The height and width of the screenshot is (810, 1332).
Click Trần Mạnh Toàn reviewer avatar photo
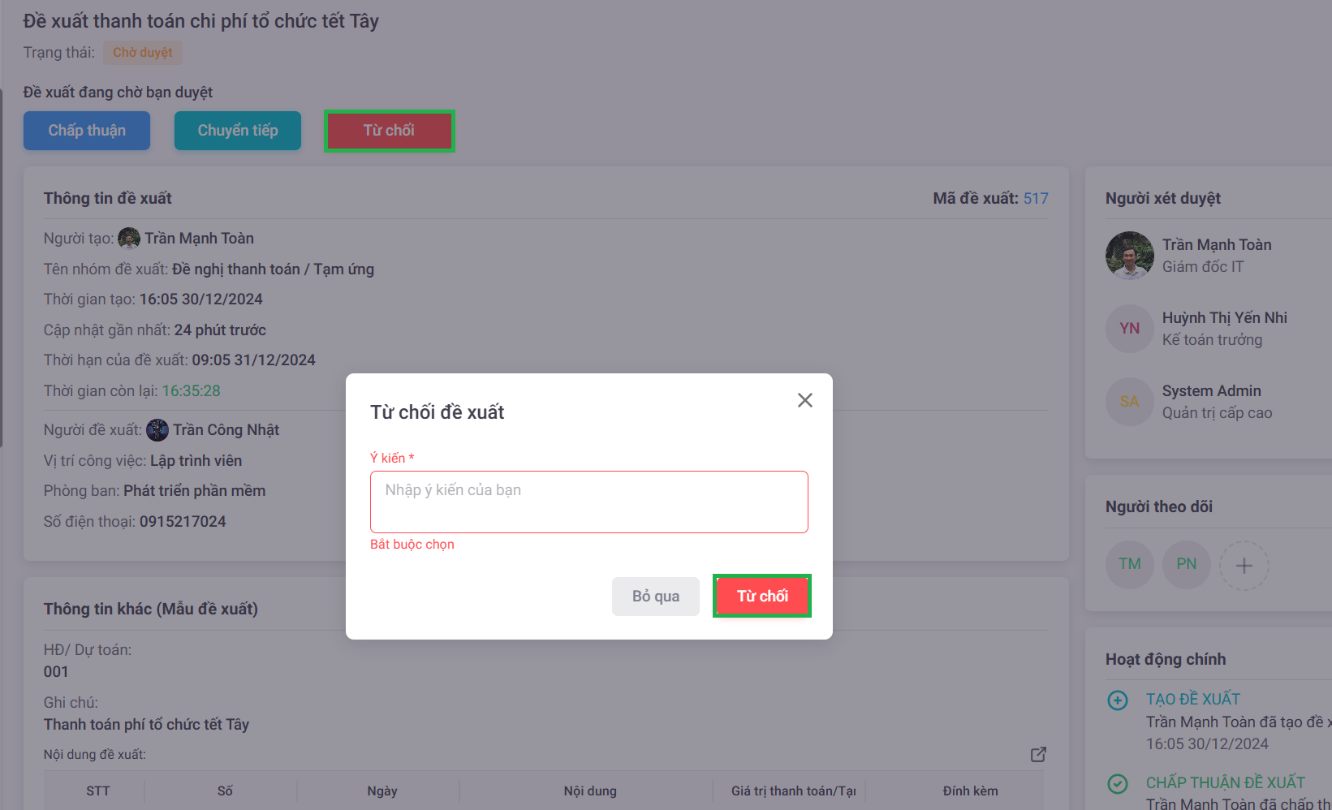[1130, 255]
